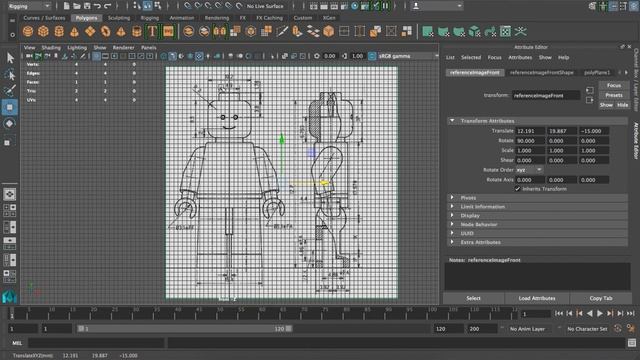Choose the Rotate tool in the toolbox
This screenshot has height=360, width=640.
(x=10, y=124)
